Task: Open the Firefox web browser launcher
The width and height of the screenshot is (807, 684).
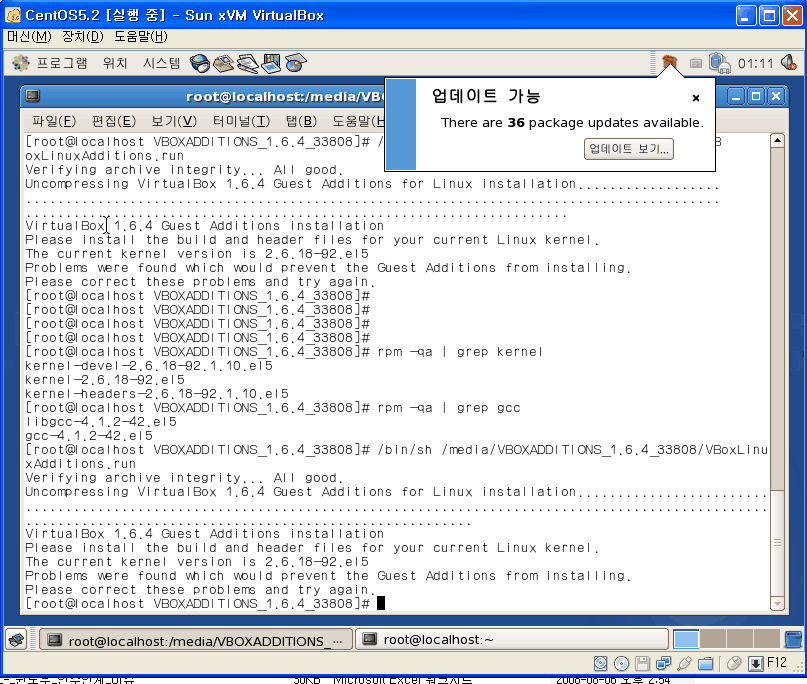Action: [200, 63]
